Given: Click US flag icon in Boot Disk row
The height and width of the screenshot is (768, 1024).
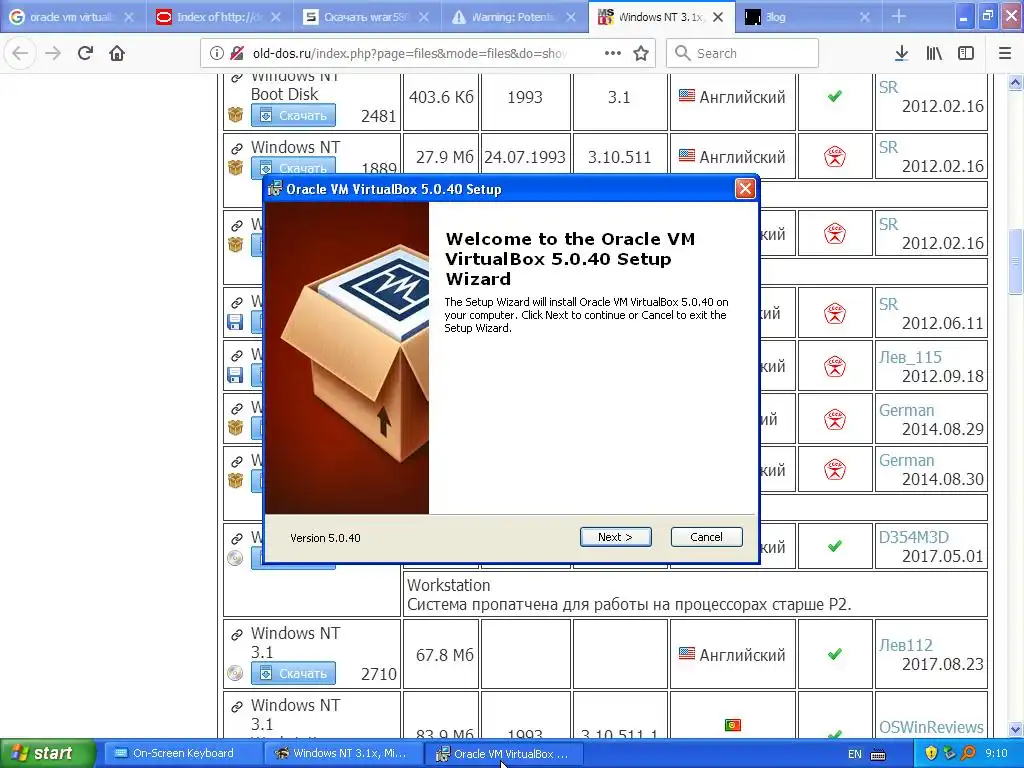Looking at the screenshot, I should [686, 96].
